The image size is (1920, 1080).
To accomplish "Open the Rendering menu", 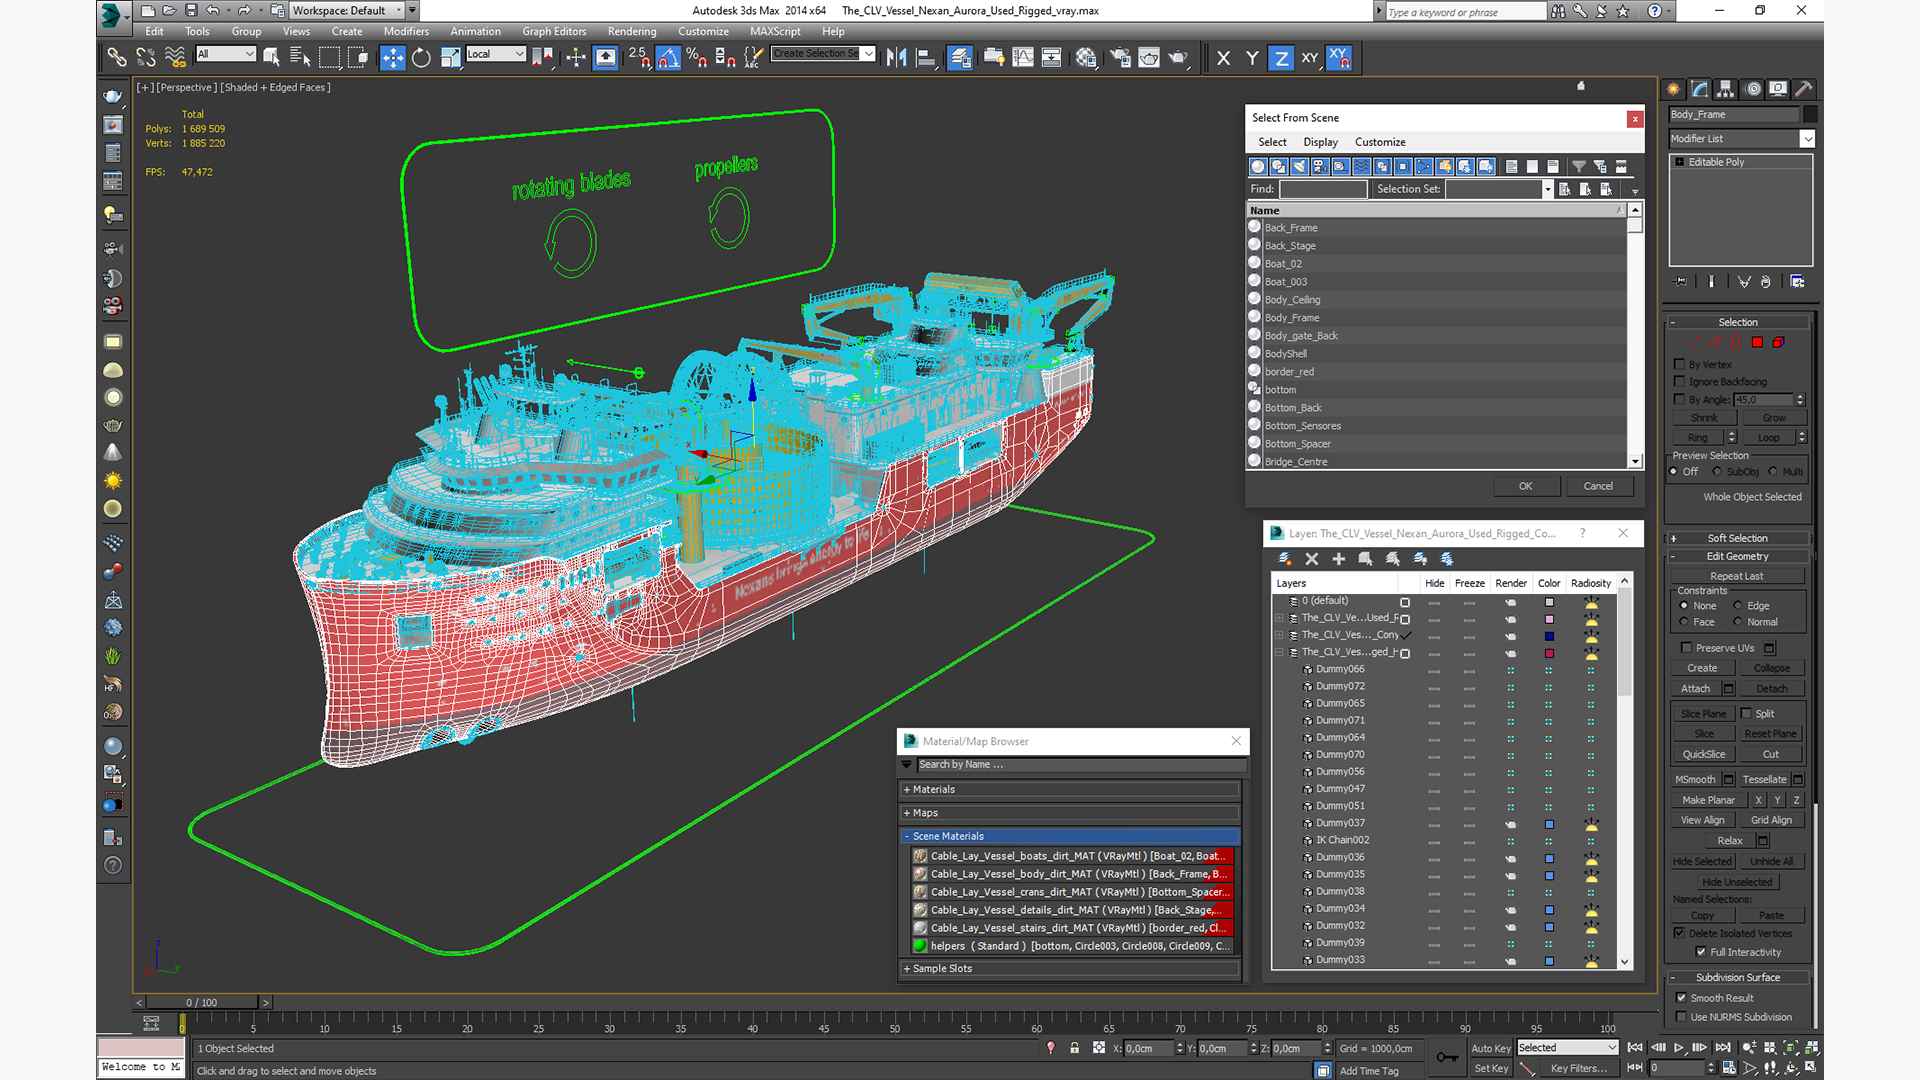I will click(x=632, y=32).
